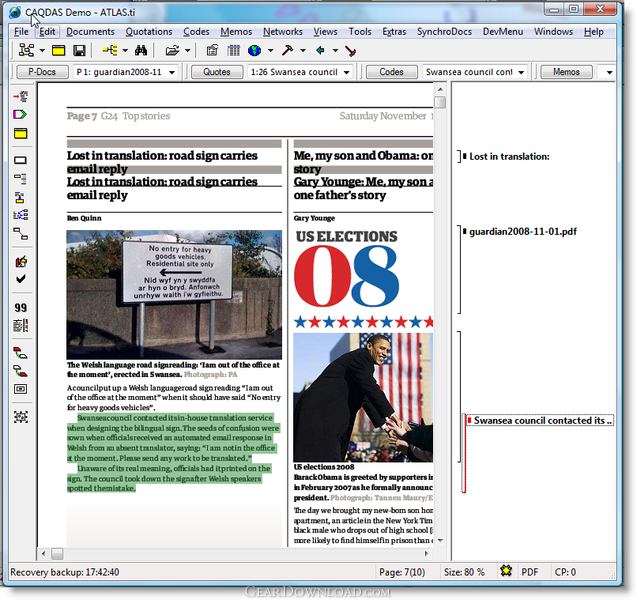Click the 'Page: 7(10)' status bar entry

click(402, 572)
